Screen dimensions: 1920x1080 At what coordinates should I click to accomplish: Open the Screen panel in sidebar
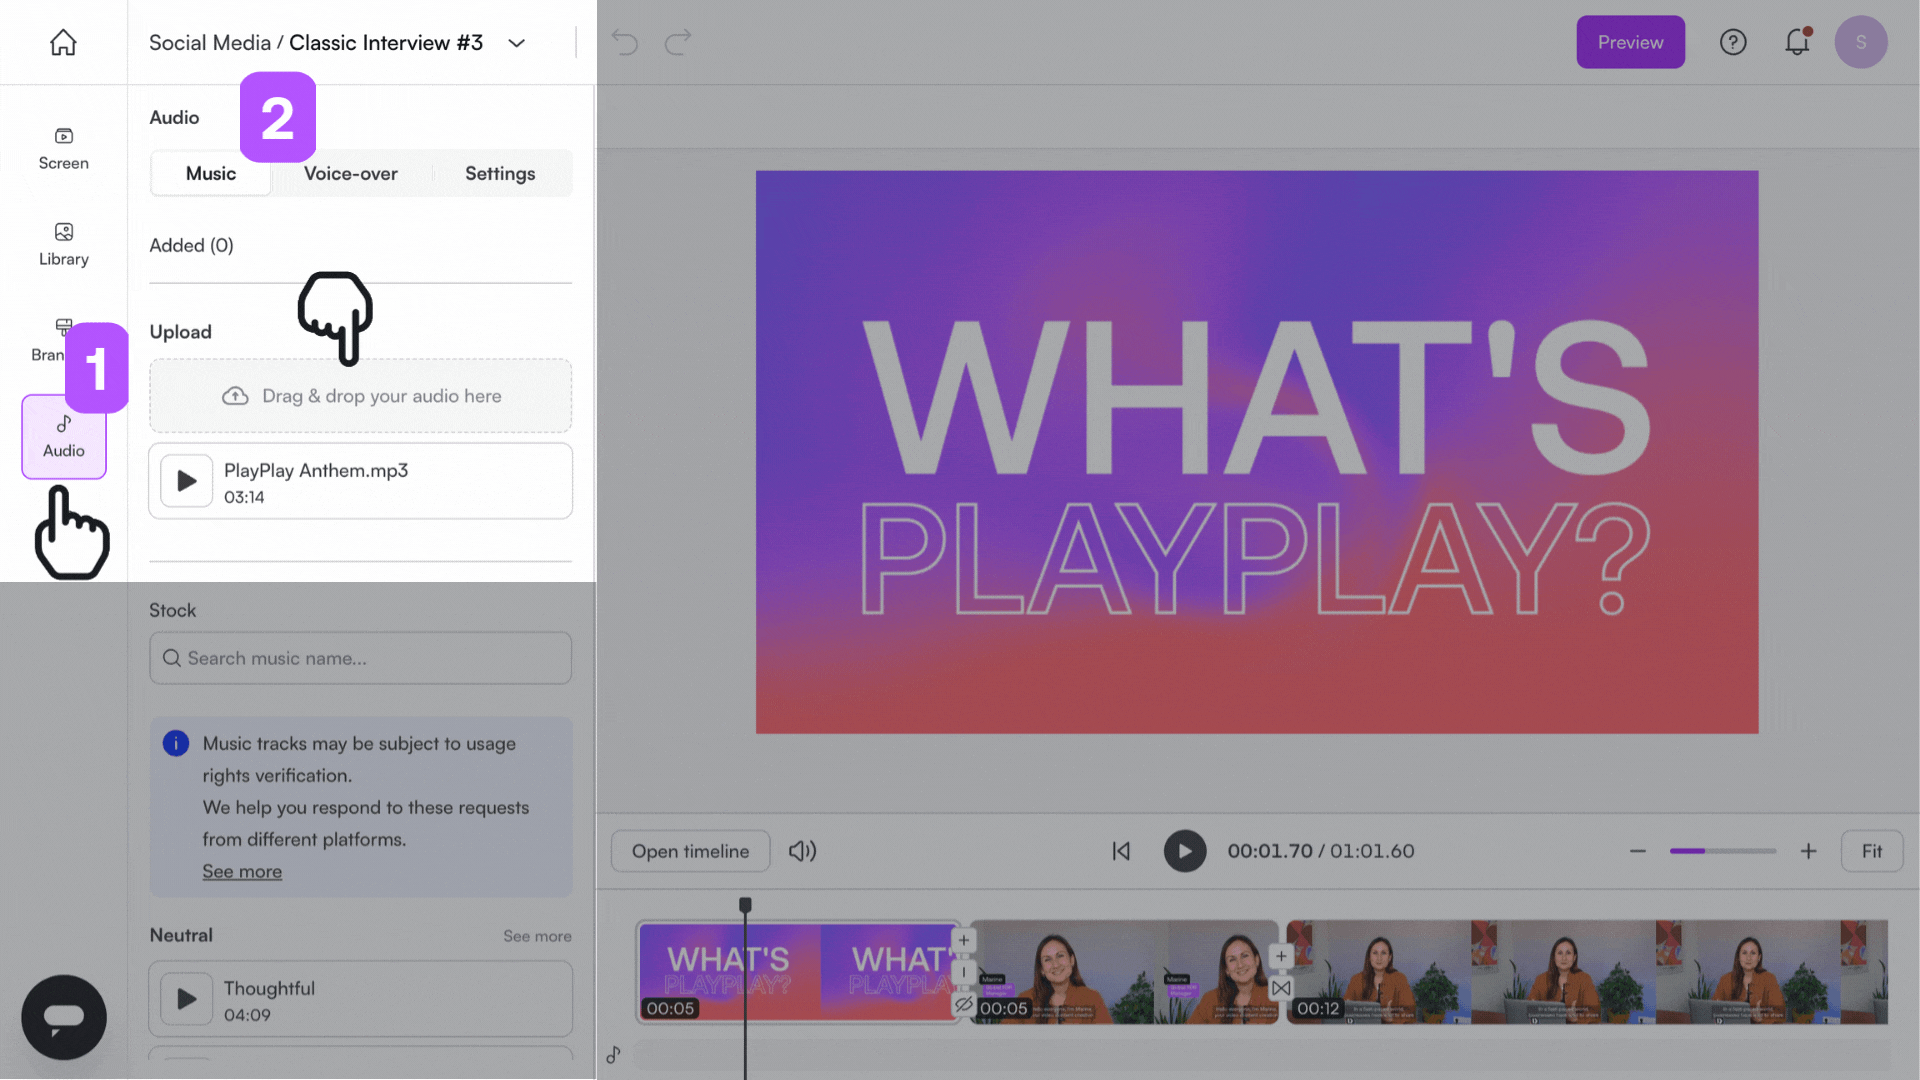63,149
